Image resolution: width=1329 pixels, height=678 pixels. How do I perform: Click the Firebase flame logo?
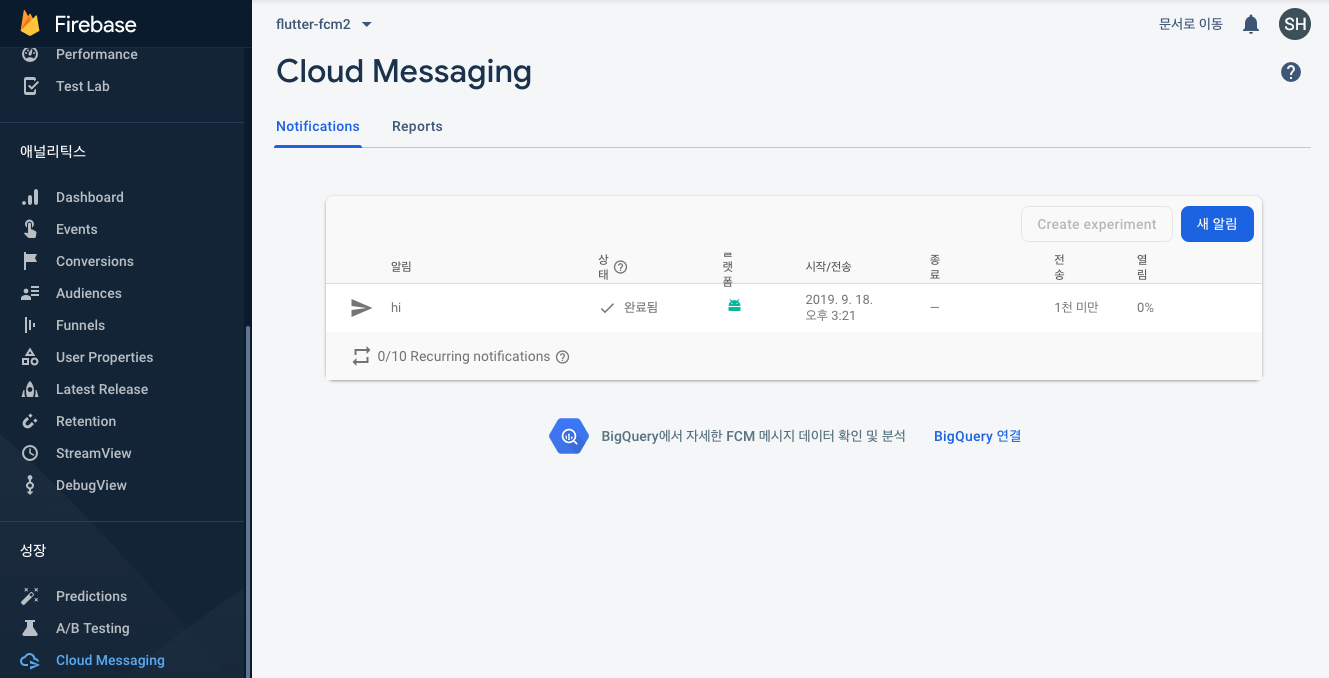[x=30, y=24]
